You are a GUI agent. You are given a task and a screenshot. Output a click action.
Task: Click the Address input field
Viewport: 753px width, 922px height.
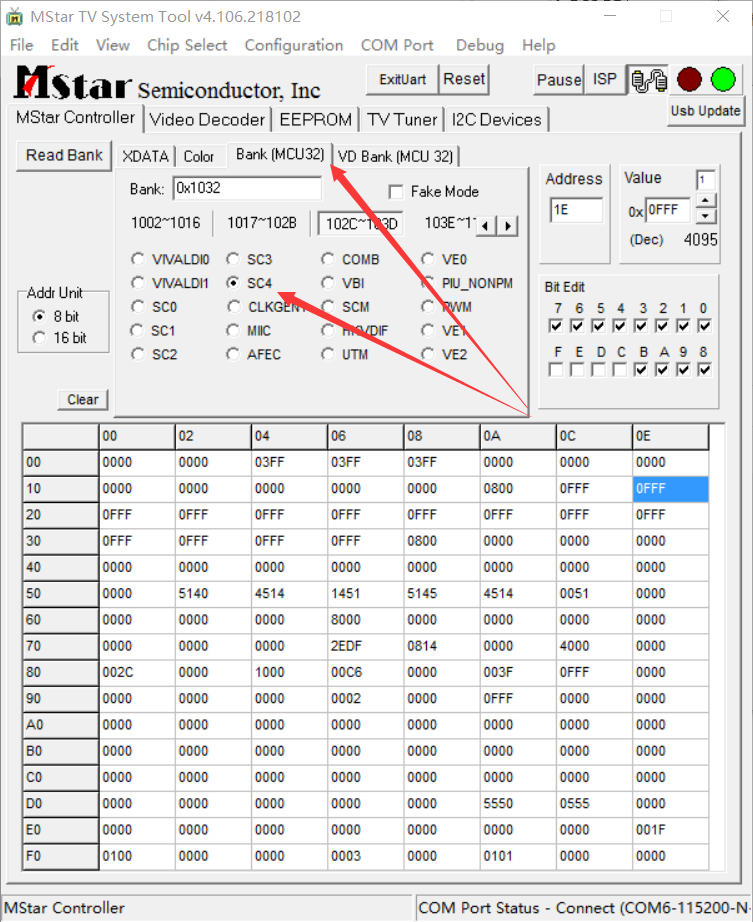point(576,210)
